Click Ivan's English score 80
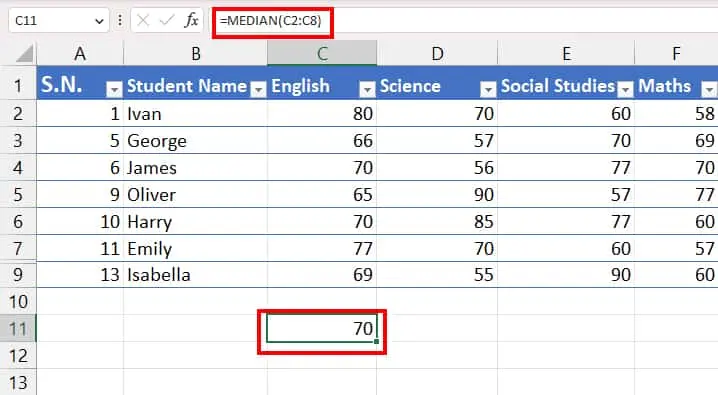The image size is (718, 395). [x=322, y=114]
